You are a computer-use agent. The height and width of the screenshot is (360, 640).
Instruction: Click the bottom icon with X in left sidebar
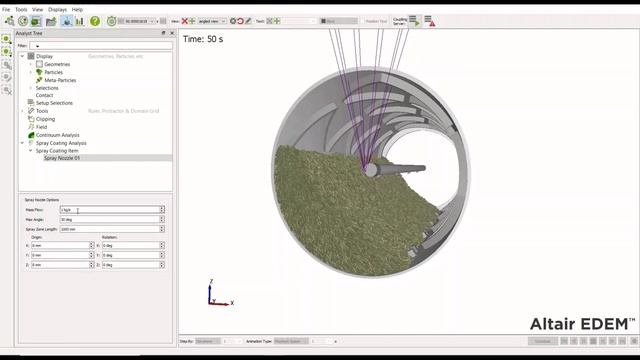pos(6,90)
